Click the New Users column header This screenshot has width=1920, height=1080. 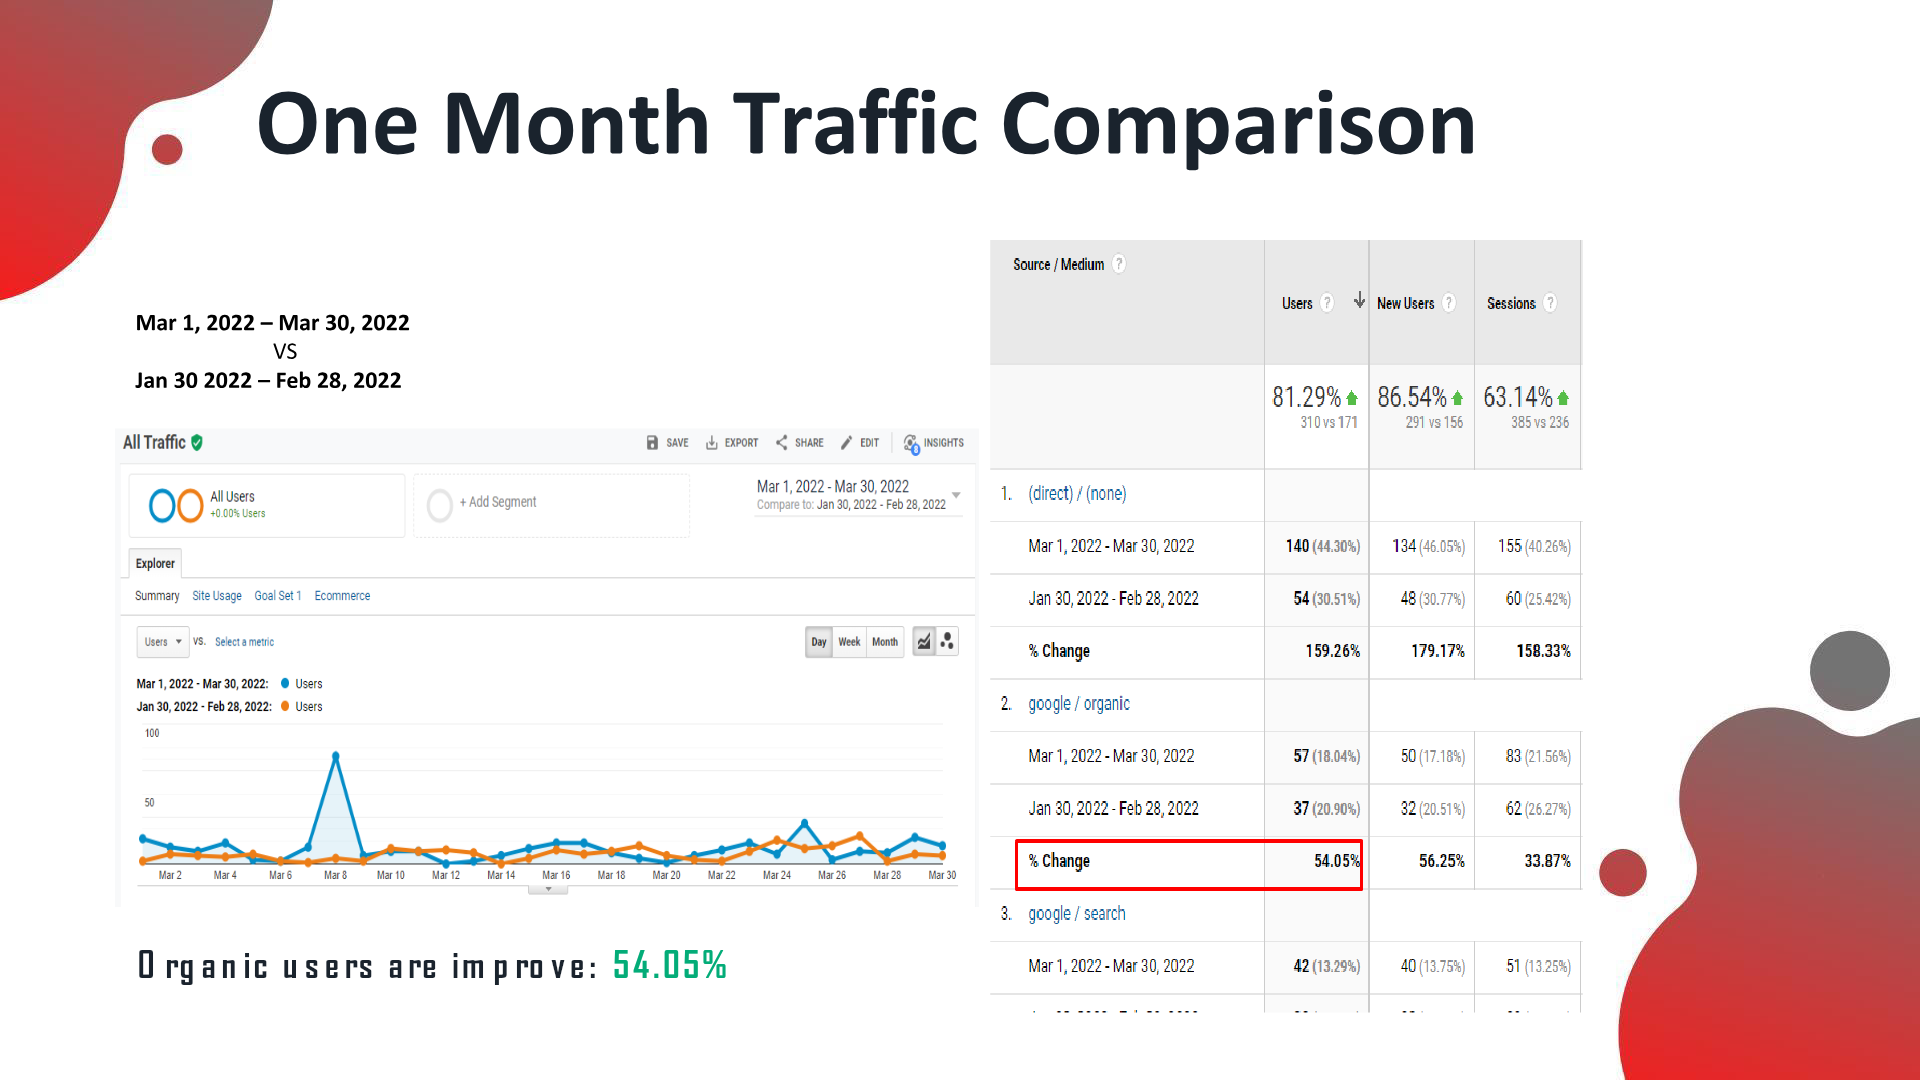tap(1405, 303)
